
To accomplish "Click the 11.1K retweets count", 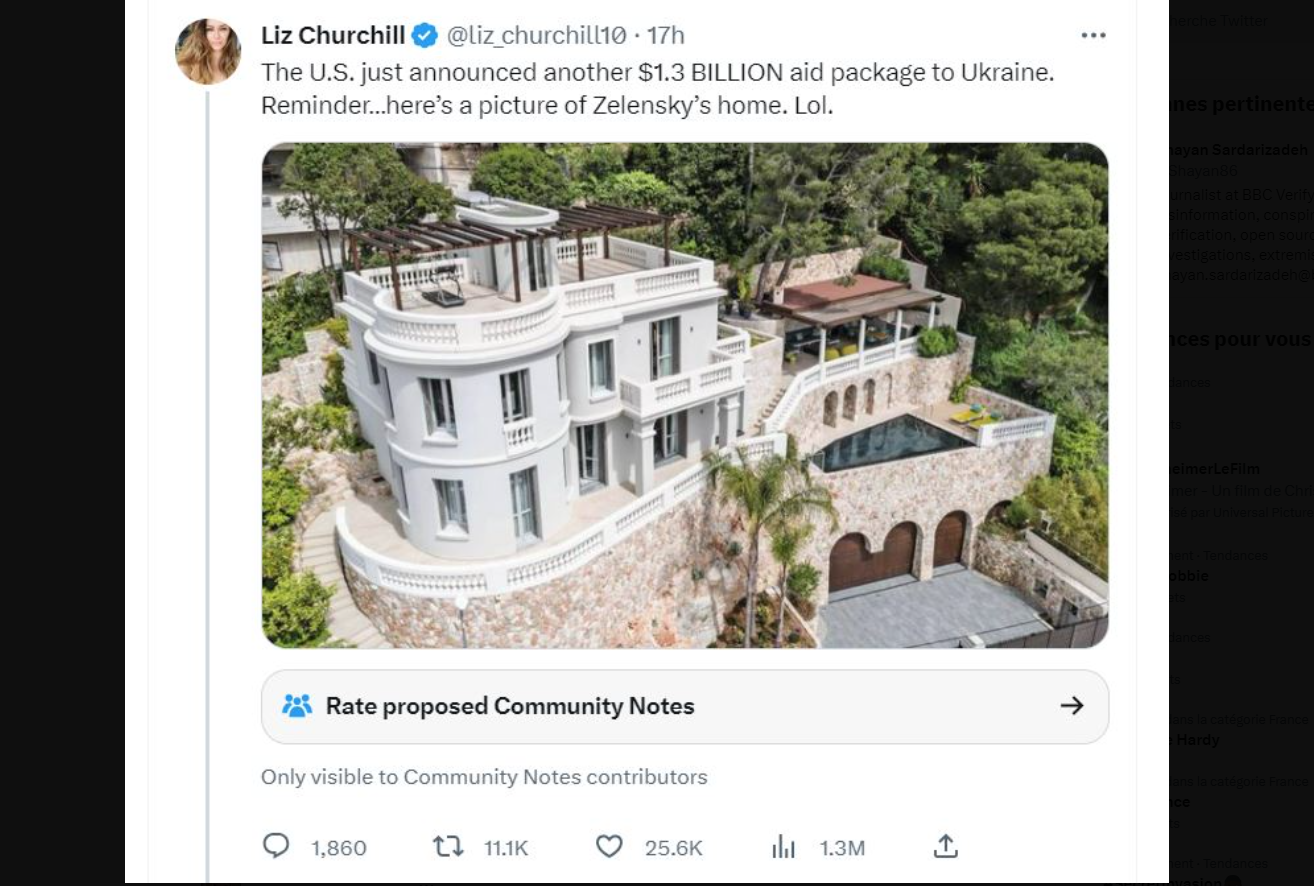I will click(506, 848).
